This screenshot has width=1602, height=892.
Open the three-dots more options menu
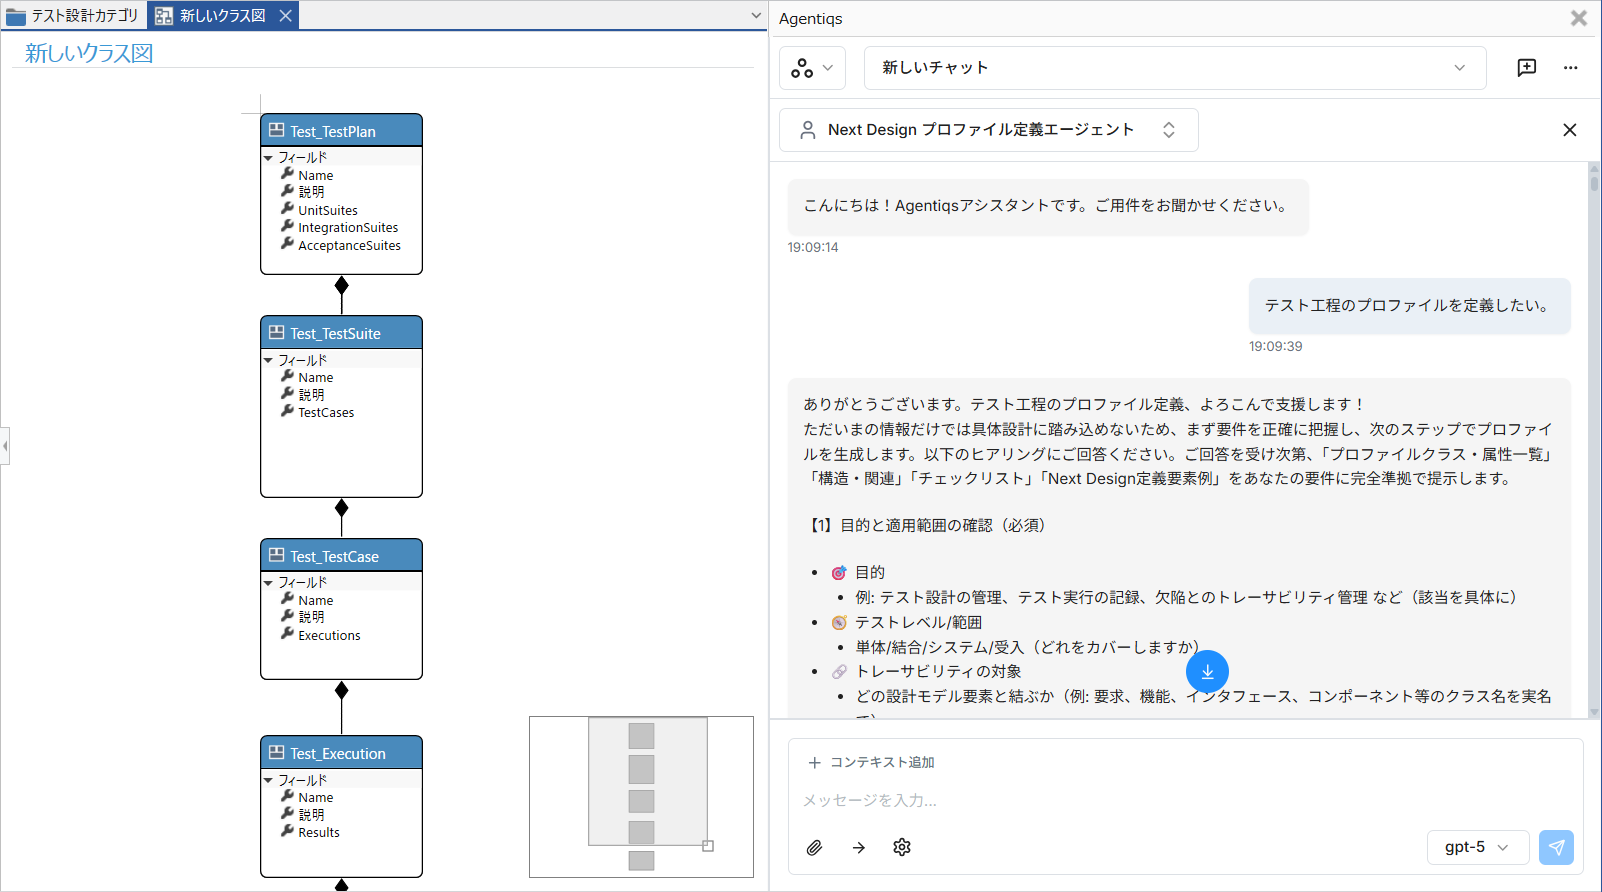pos(1570,68)
